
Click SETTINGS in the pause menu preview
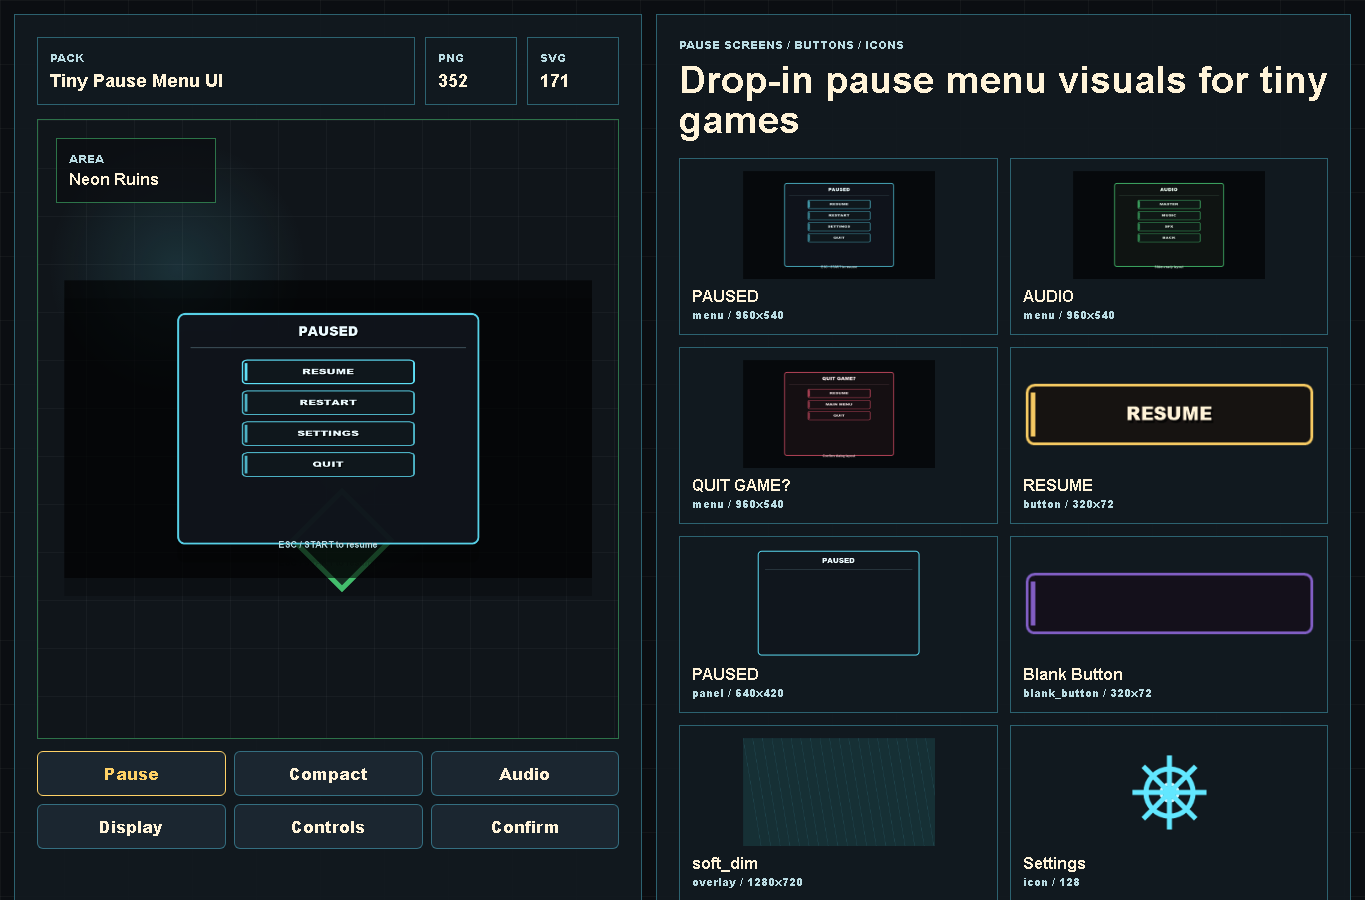[x=328, y=433]
